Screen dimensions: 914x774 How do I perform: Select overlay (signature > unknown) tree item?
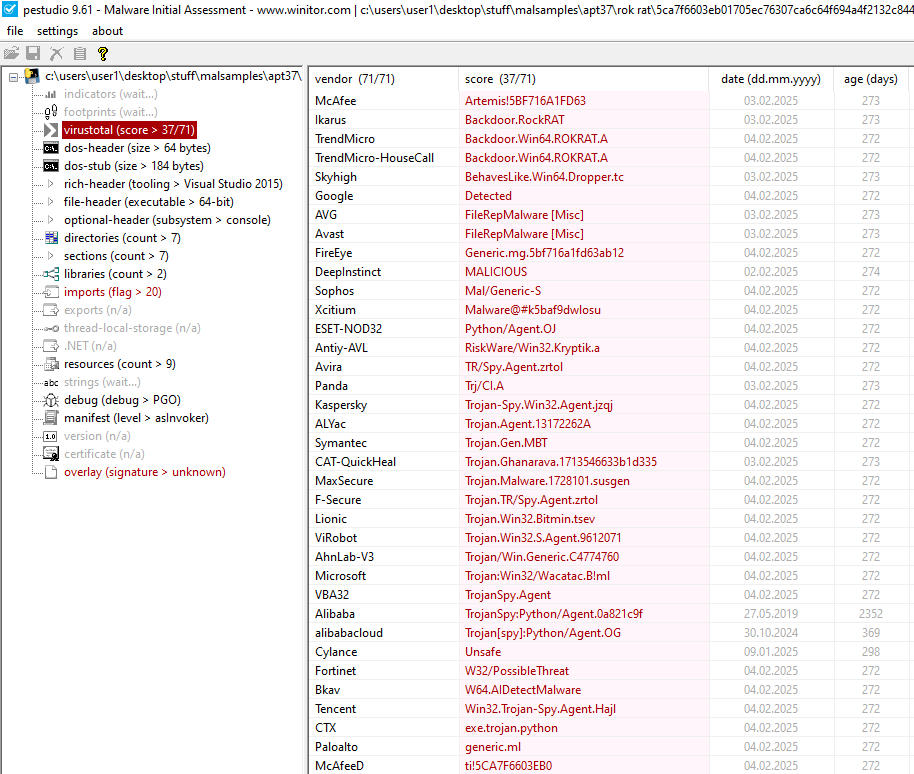coord(145,472)
